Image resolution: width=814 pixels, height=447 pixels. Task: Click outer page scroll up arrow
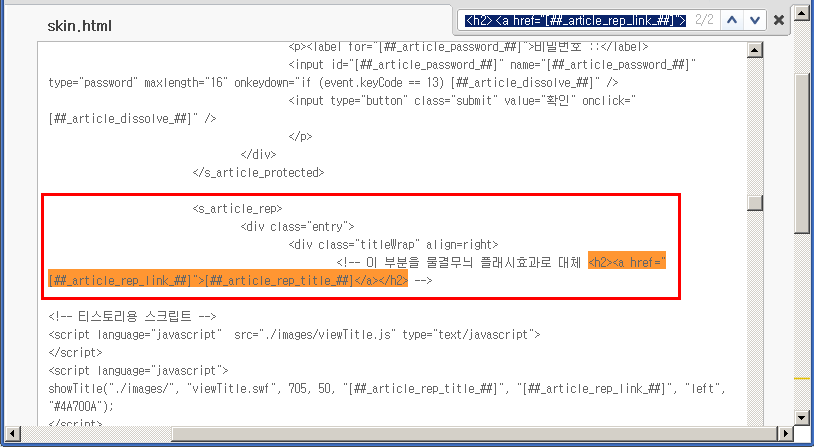(802, 13)
